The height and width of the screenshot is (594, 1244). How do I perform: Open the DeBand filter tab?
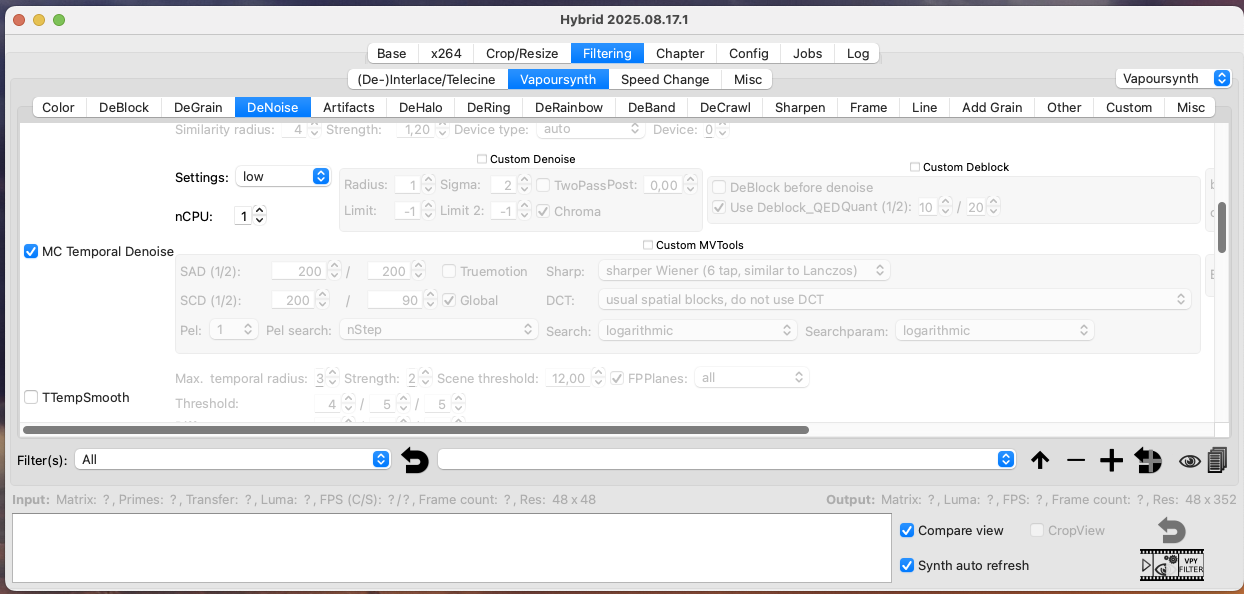(x=651, y=107)
